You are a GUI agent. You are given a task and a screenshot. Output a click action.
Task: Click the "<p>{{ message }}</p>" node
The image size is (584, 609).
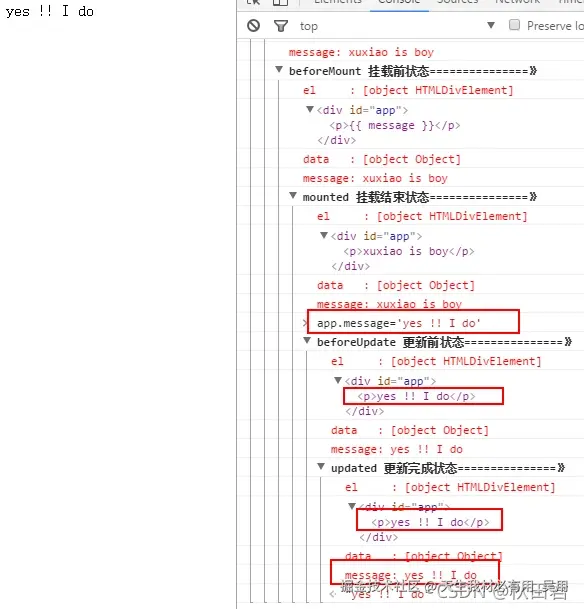click(x=395, y=125)
